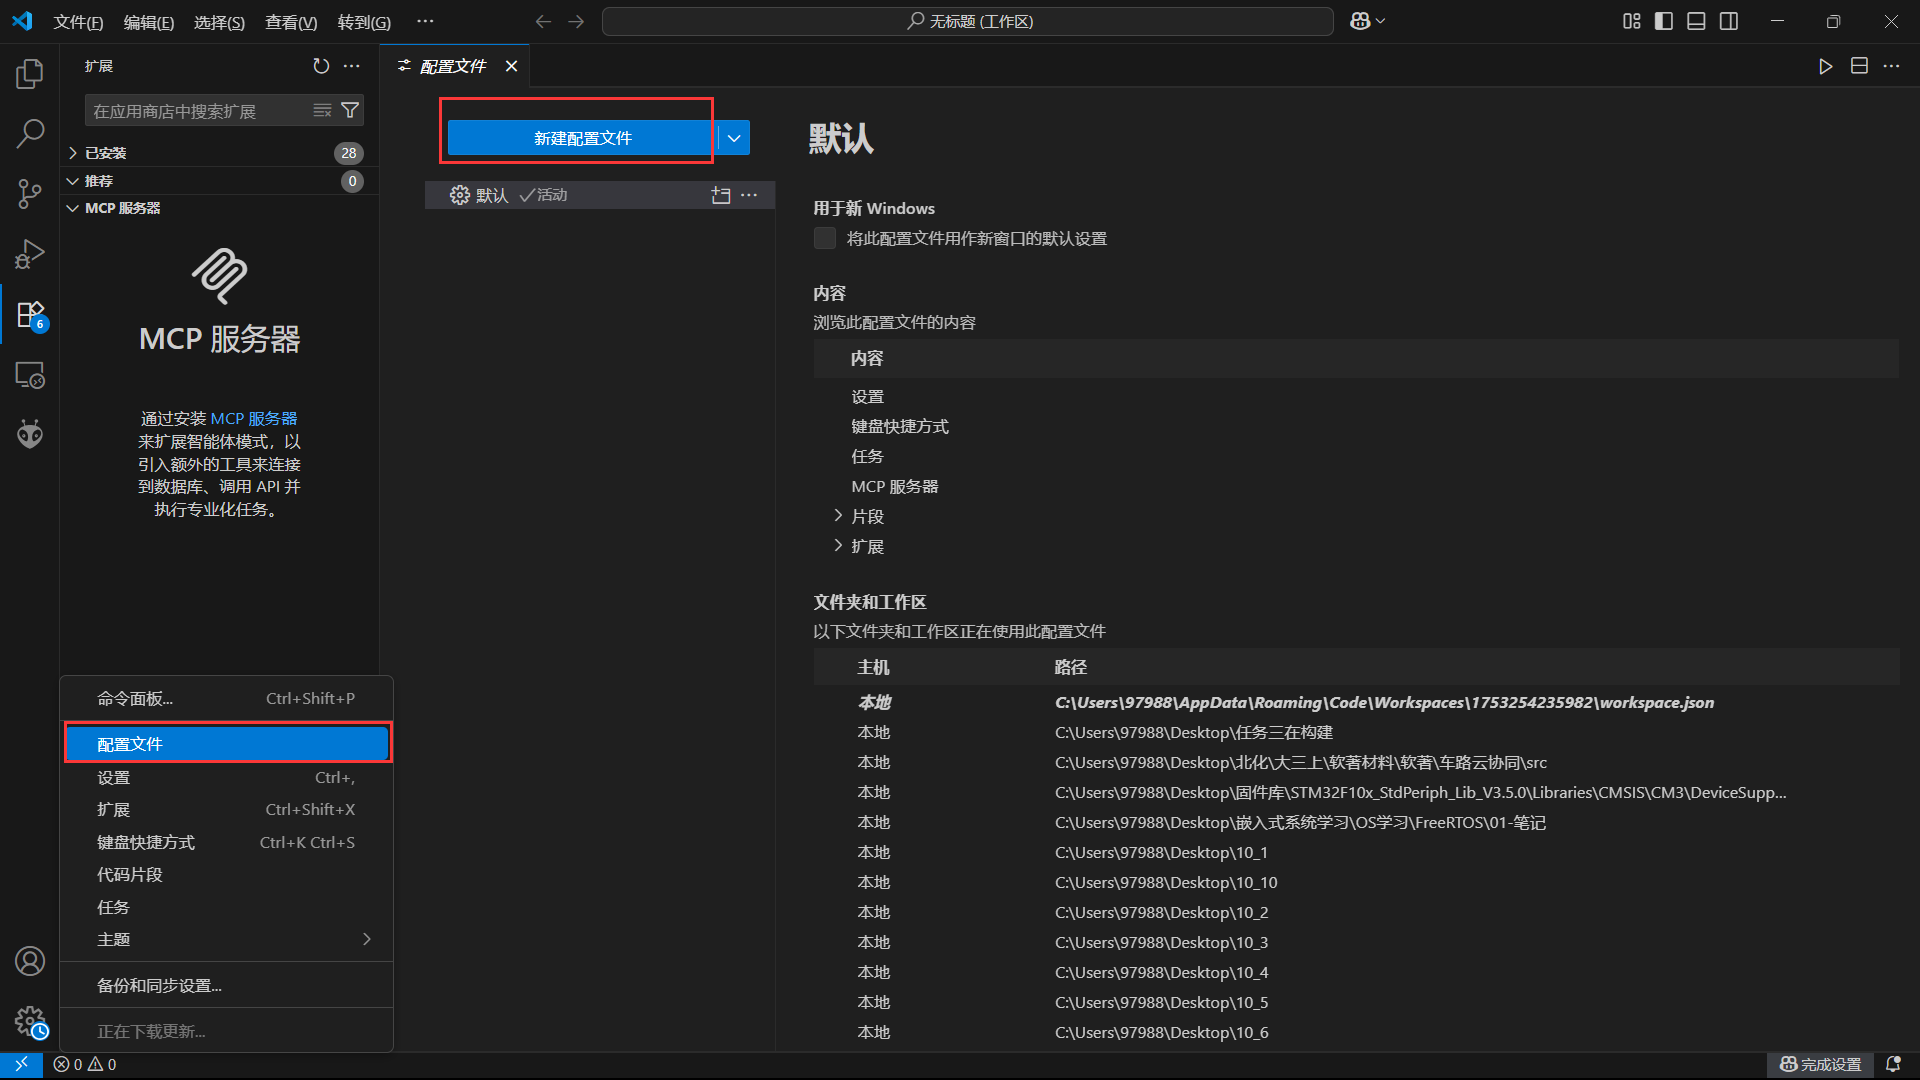Open the Explorer view in activity bar

tap(30, 73)
